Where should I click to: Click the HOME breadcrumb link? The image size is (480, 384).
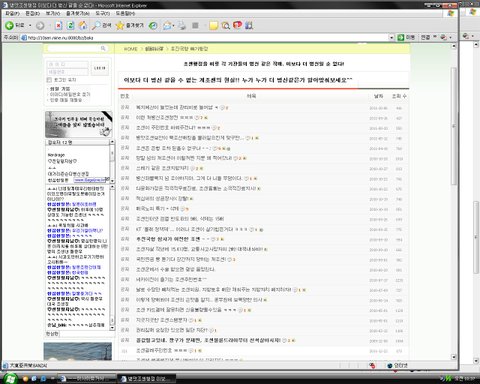(131, 49)
